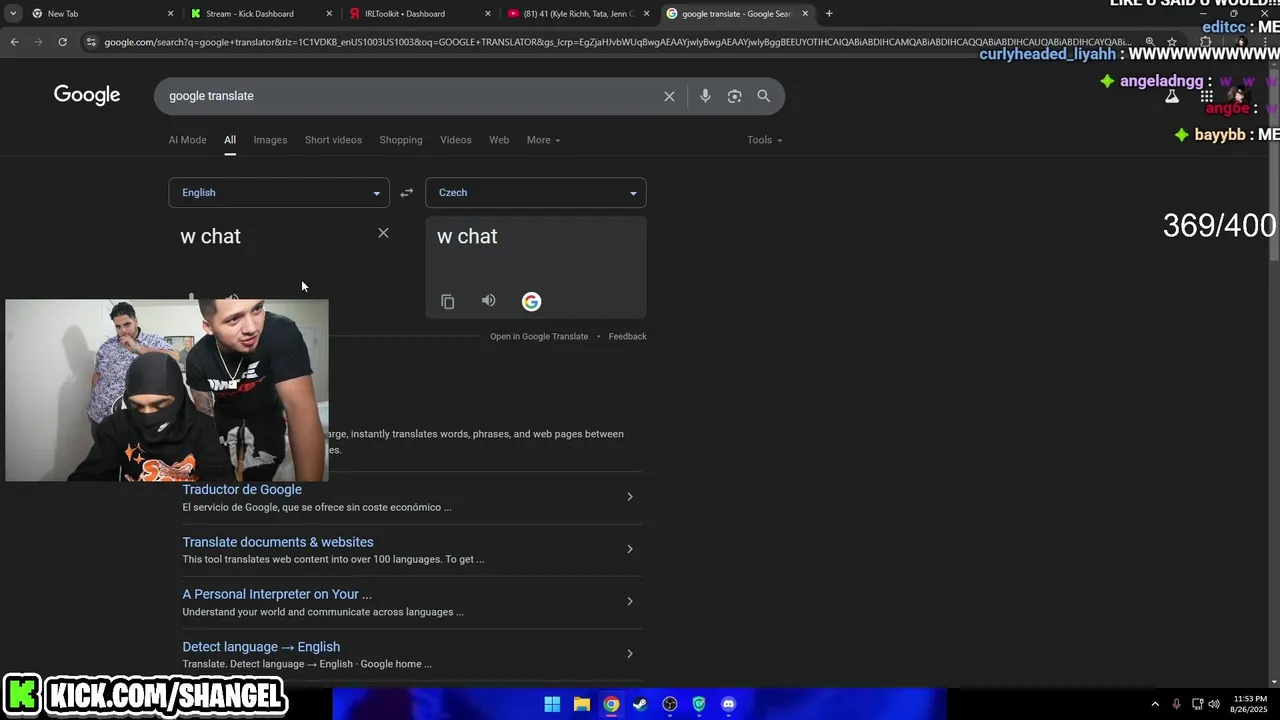Expand the Traductor de Google result

tap(629, 497)
